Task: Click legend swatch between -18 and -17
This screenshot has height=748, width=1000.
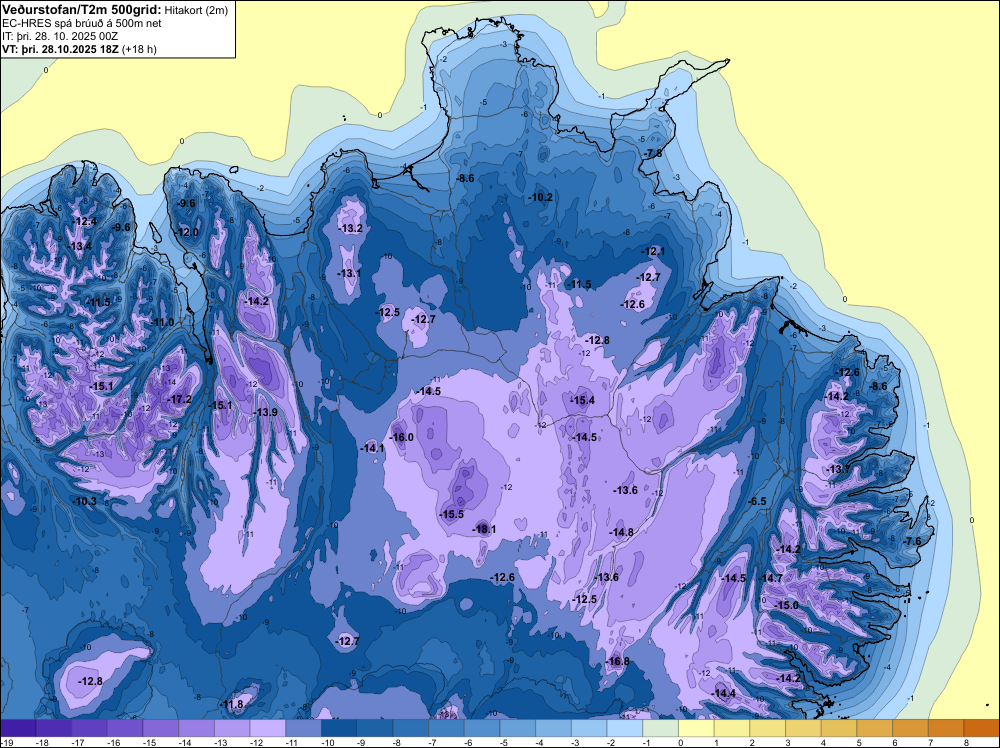Action: pos(54,726)
